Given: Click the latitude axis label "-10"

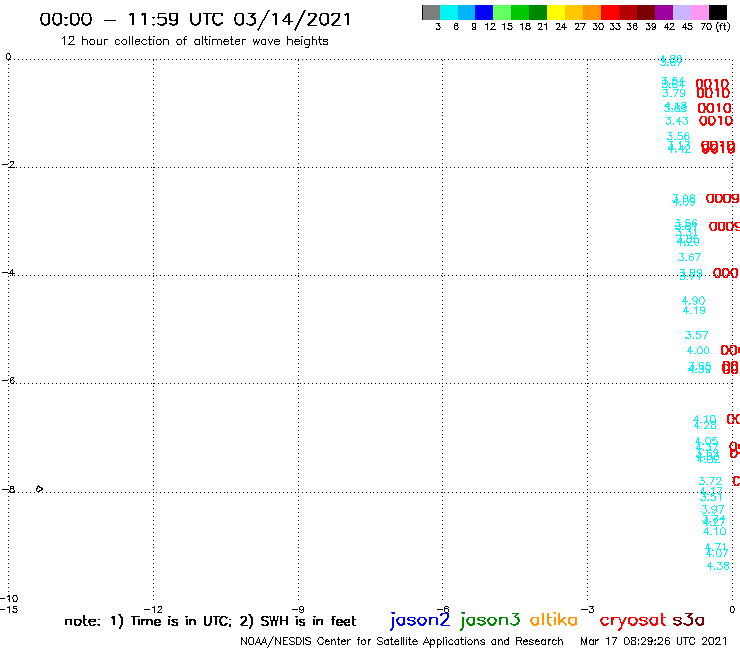Looking at the screenshot, I should tap(9, 599).
